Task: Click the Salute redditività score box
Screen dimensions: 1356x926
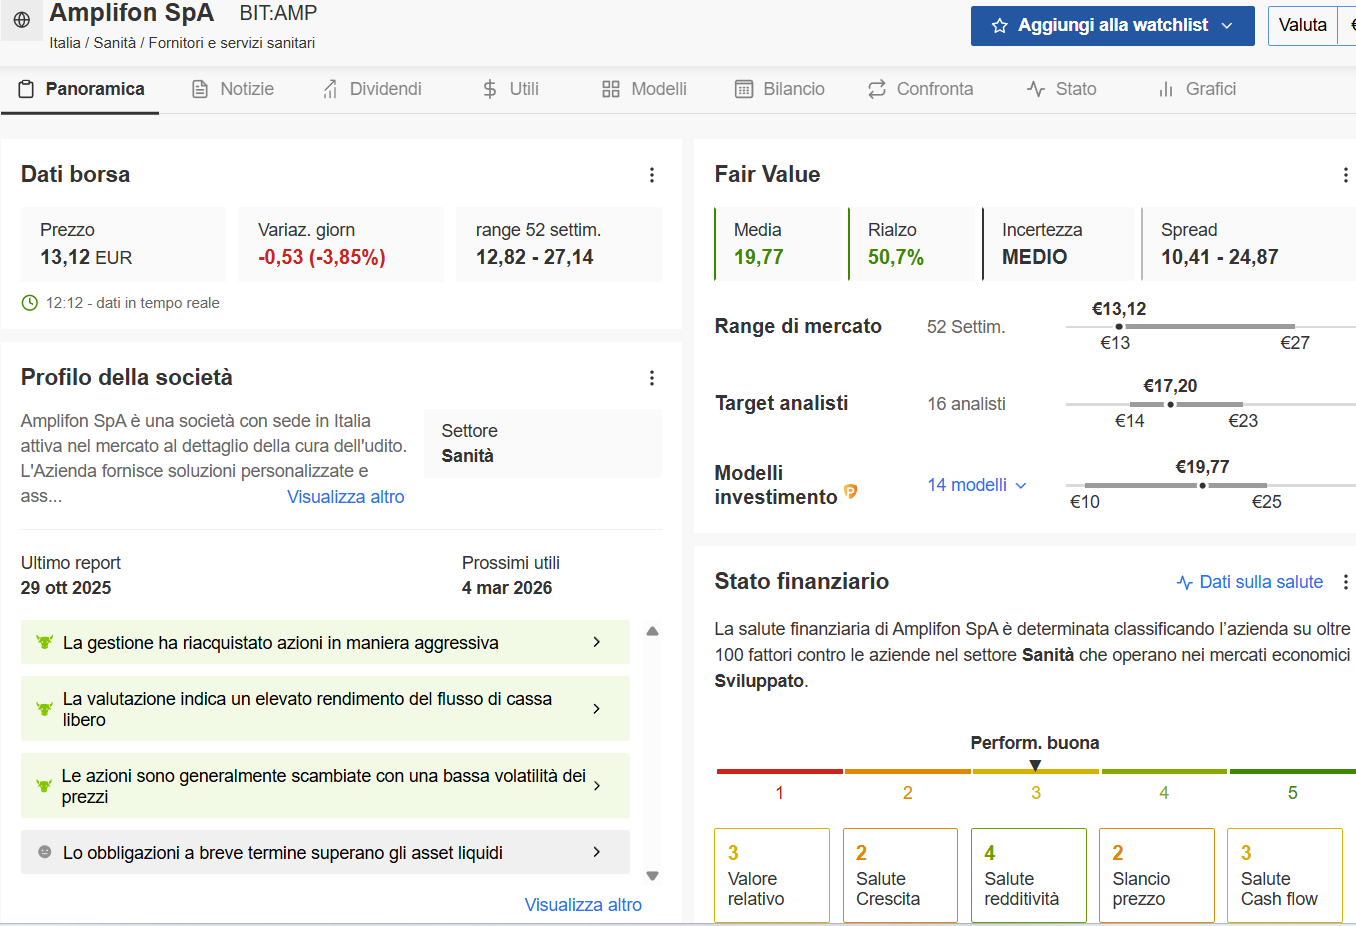Action: [1028, 875]
